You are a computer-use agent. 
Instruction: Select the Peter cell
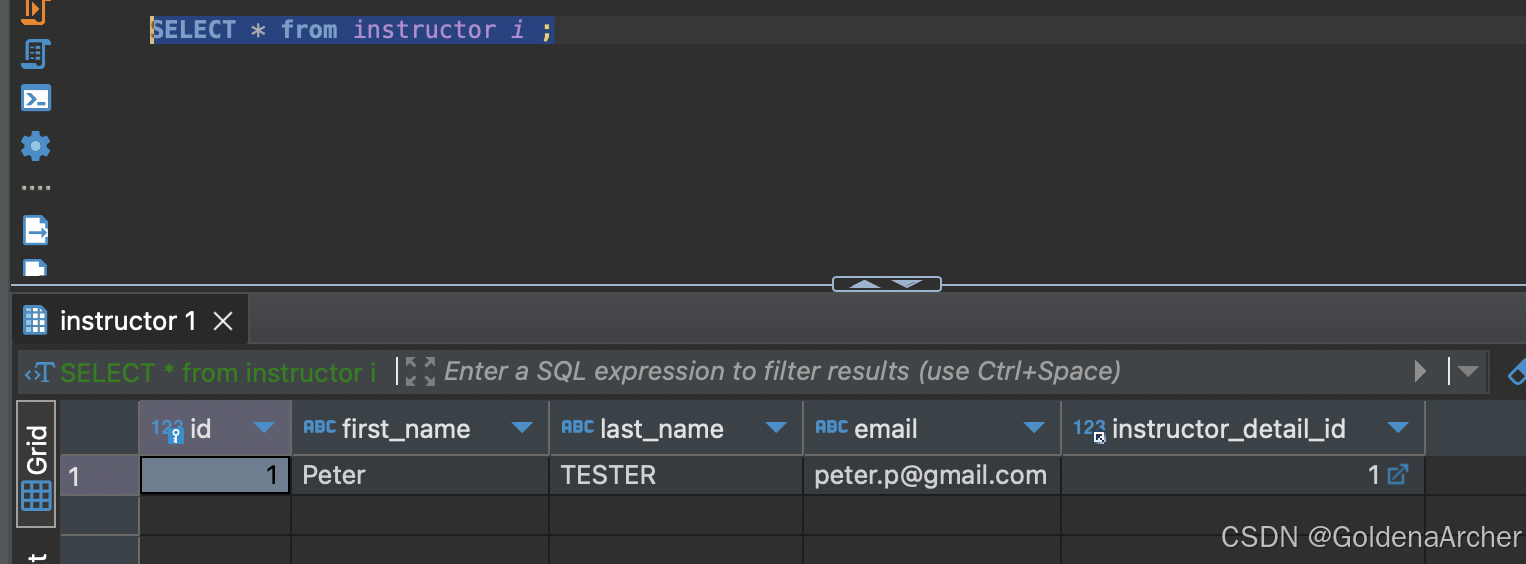(420, 475)
